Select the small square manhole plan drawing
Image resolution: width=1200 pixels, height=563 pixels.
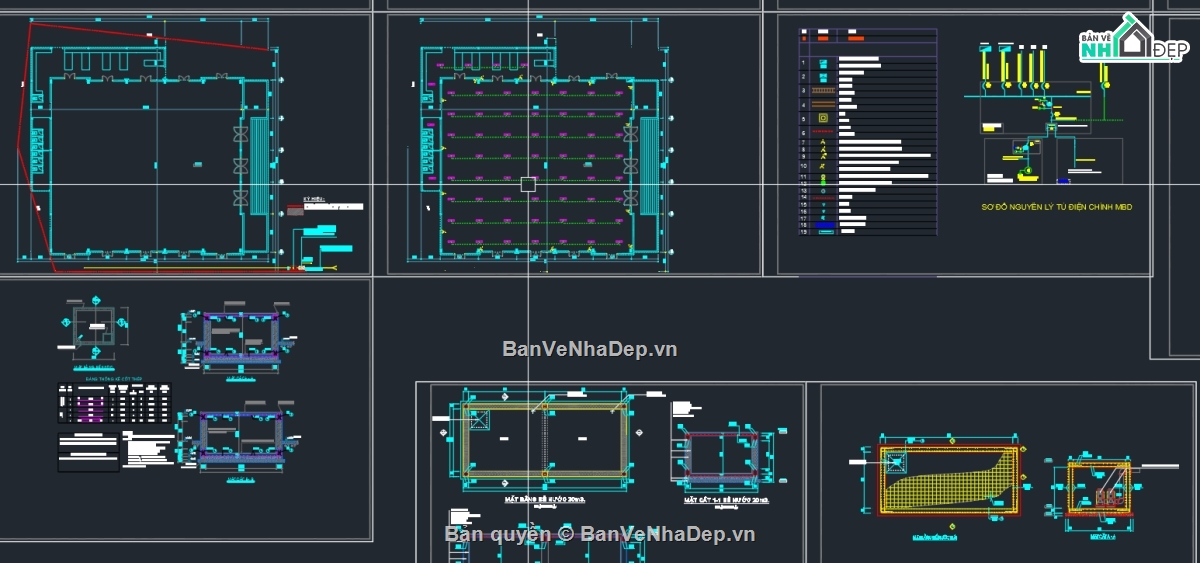(x=96, y=329)
